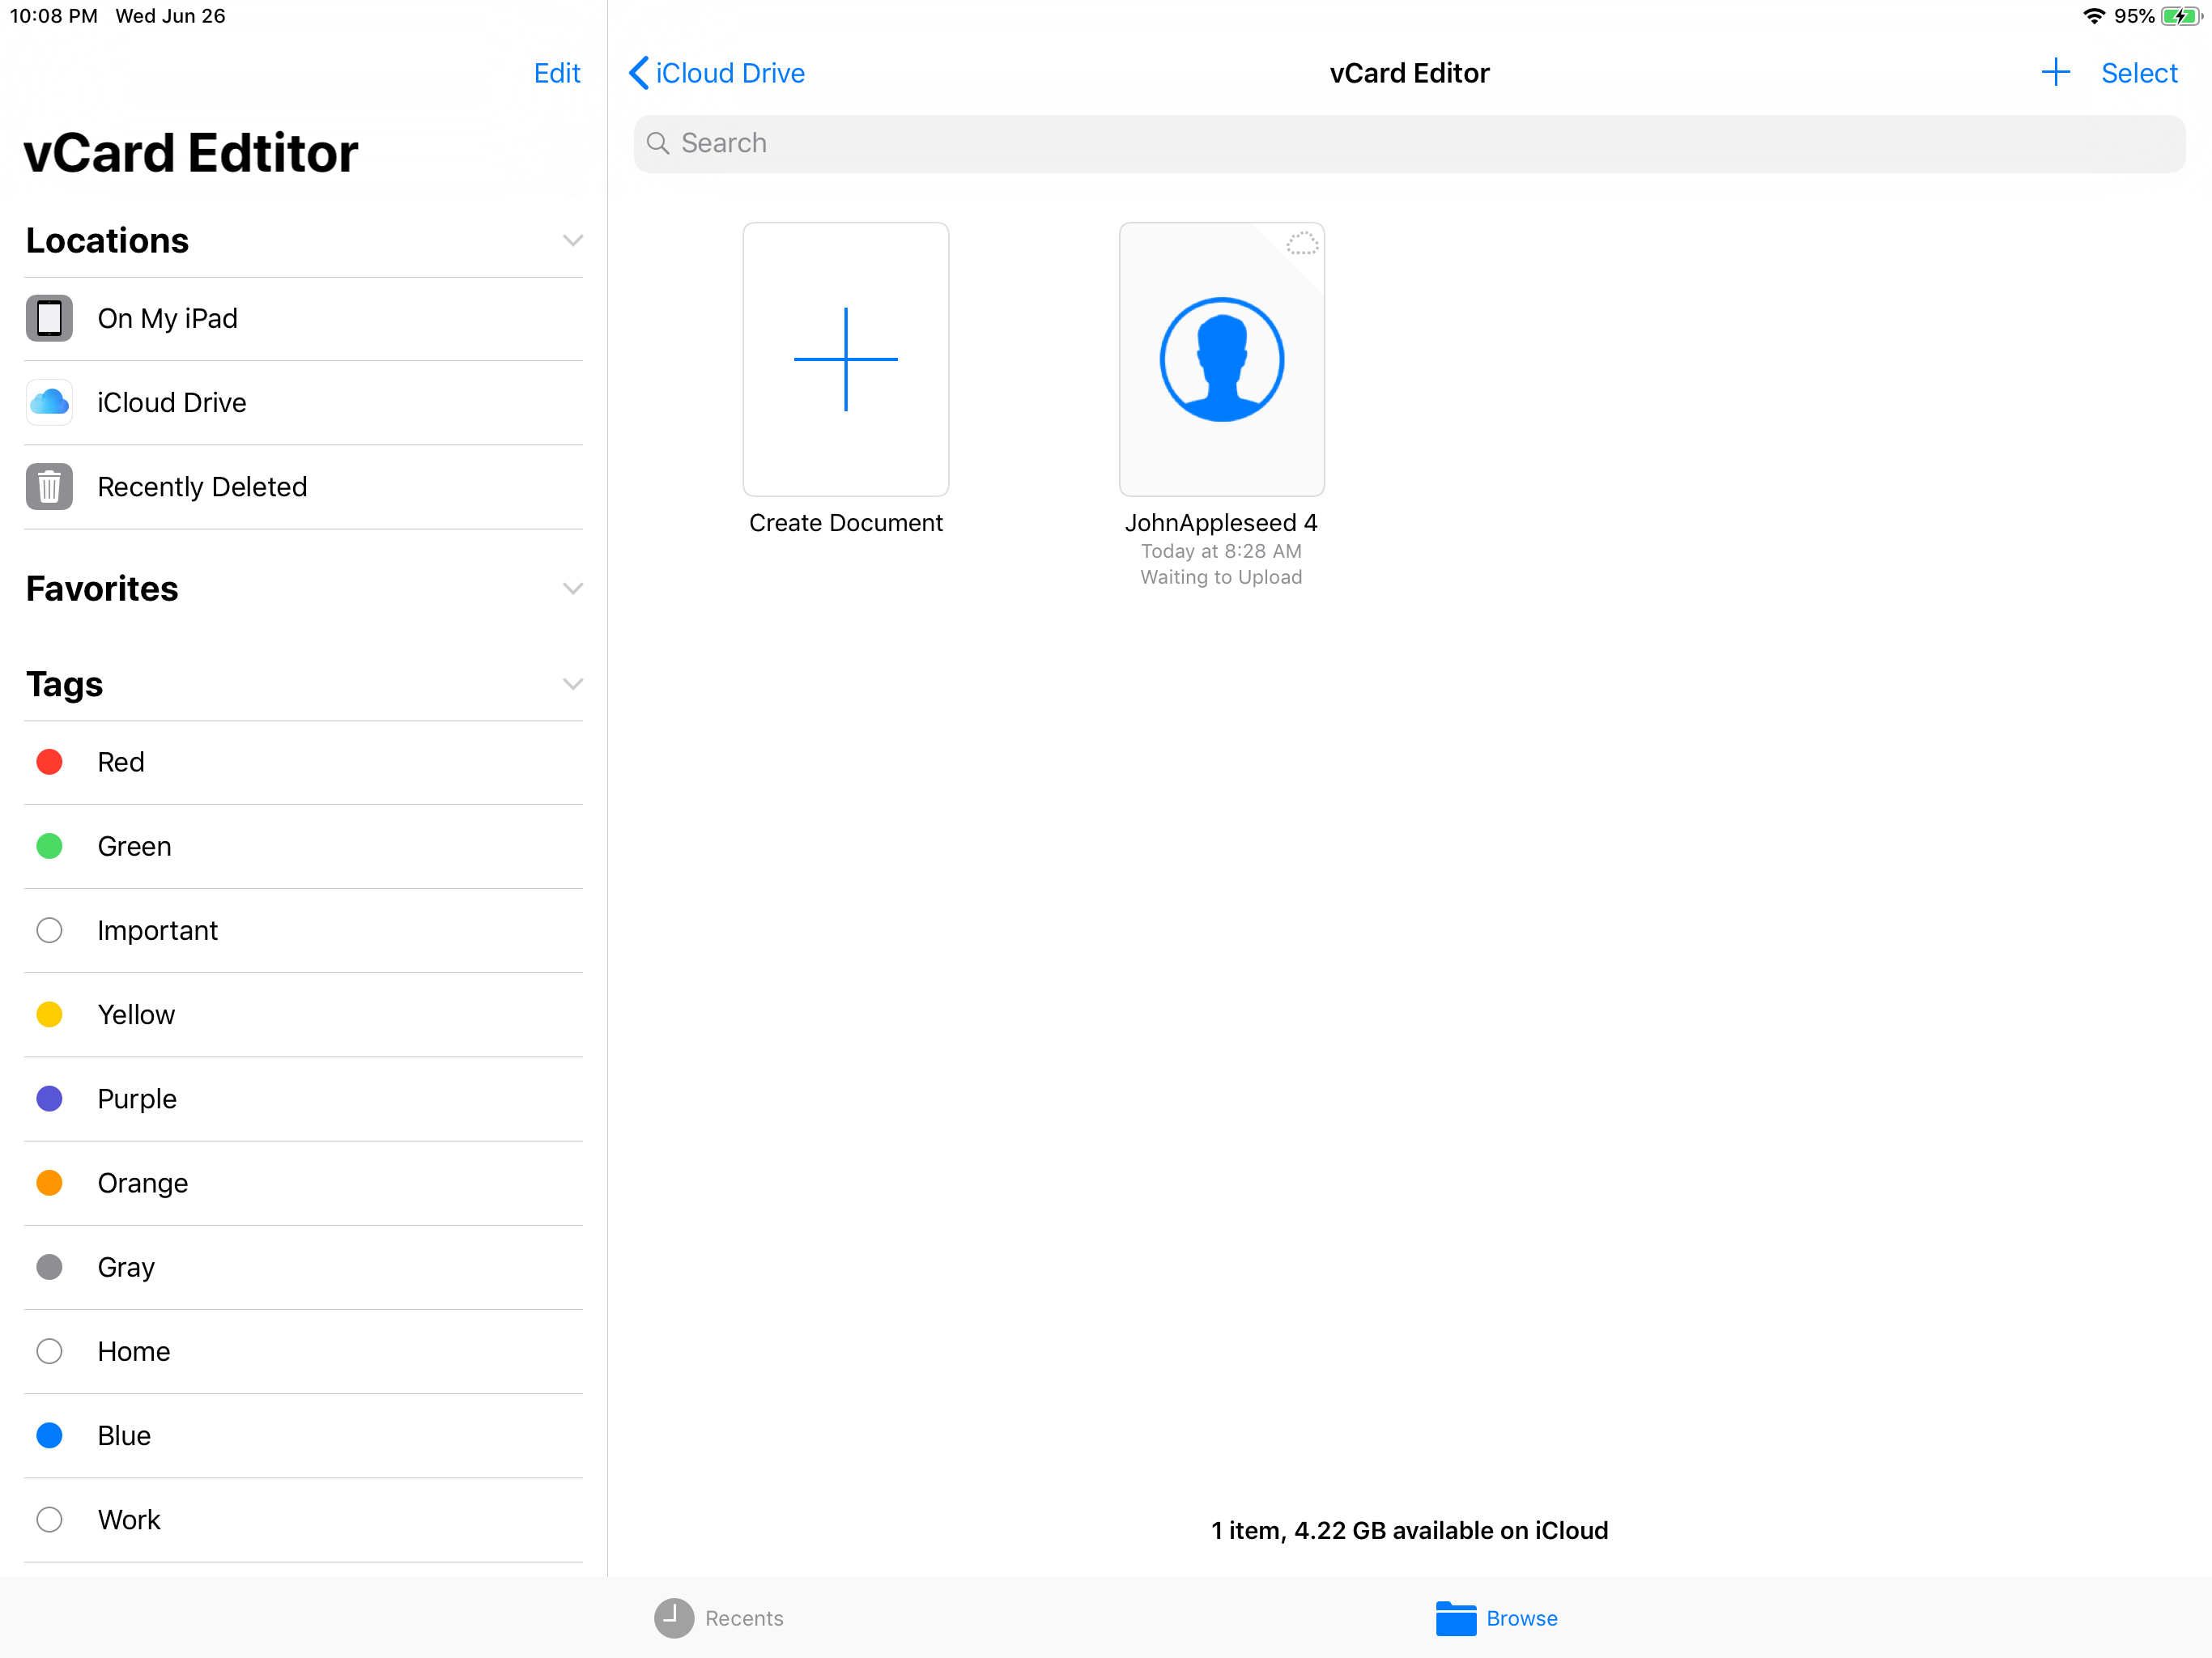Screen dimensions: 2212x1658
Task: Select the Gray tag dot
Action: click(x=49, y=1267)
